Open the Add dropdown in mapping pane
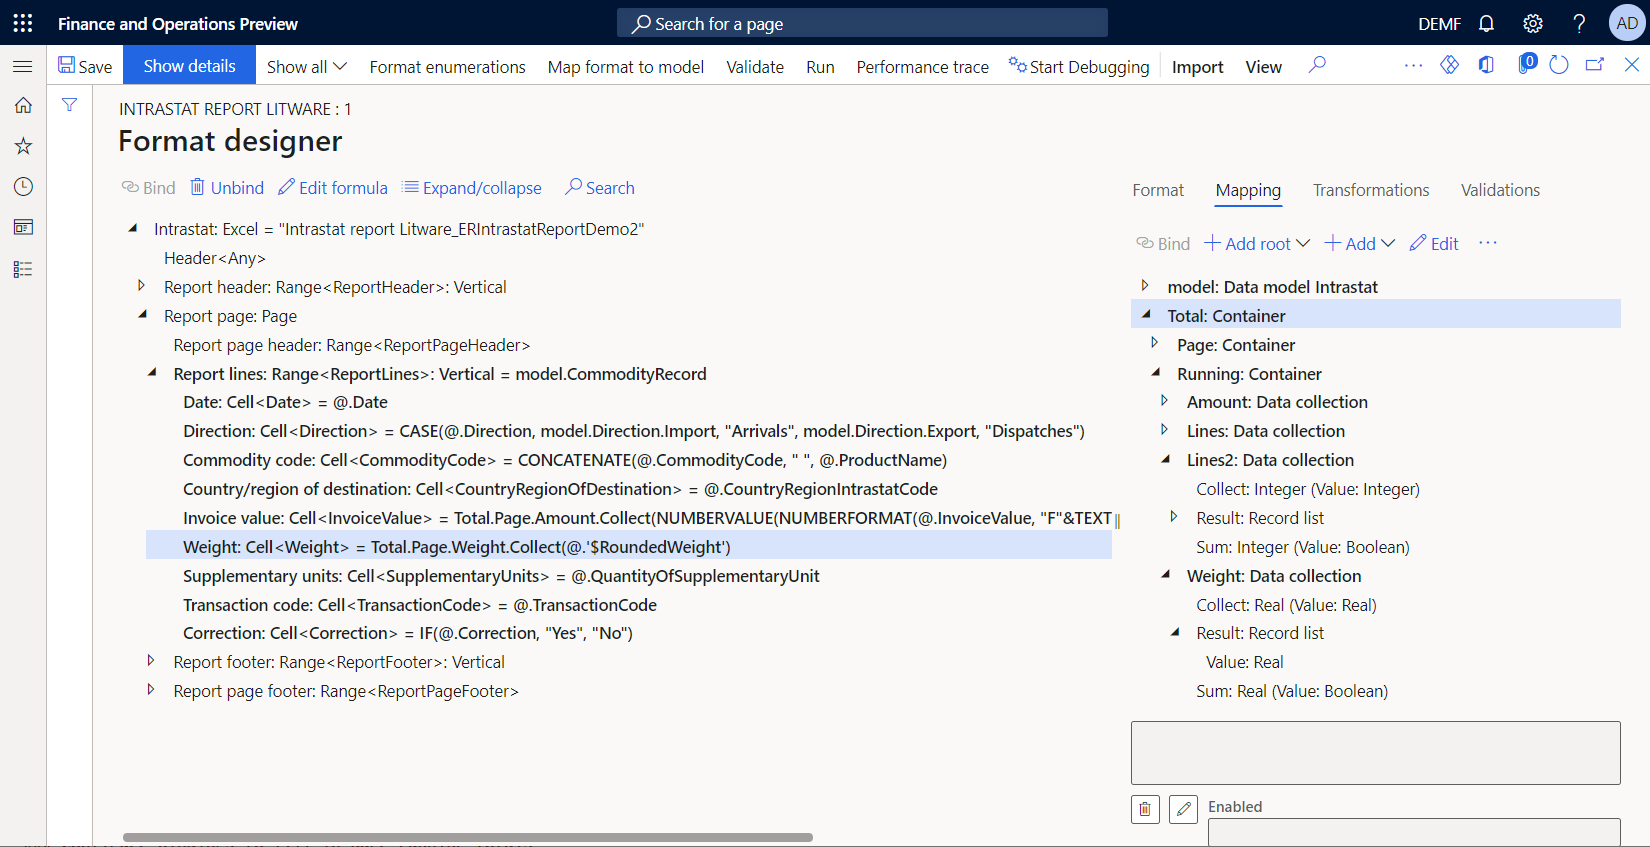1650x847 pixels. pos(1360,244)
